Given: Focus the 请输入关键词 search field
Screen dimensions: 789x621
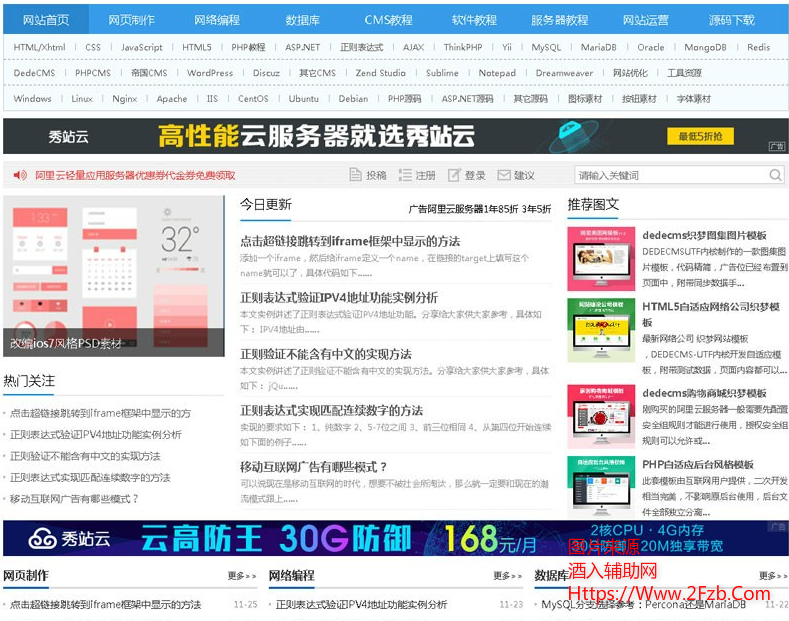Looking at the screenshot, I should point(670,175).
